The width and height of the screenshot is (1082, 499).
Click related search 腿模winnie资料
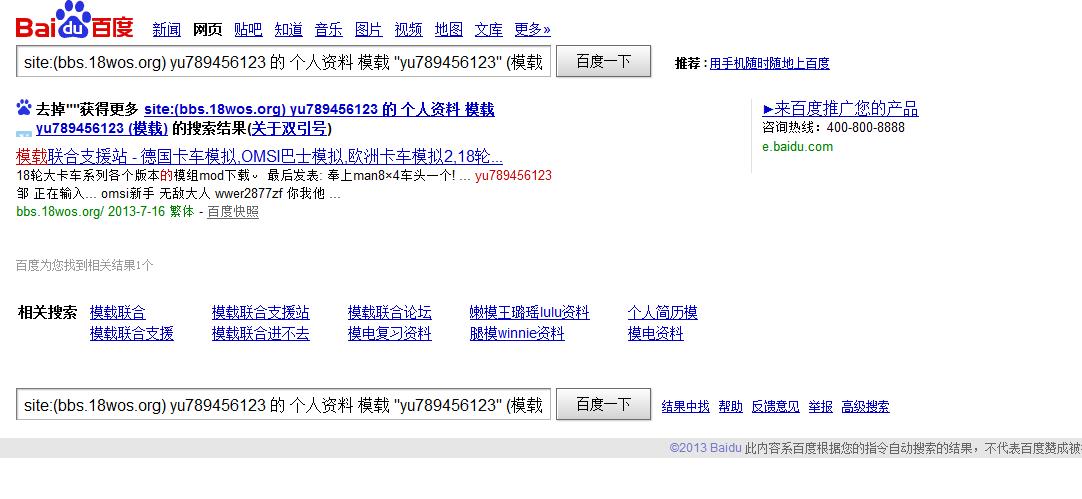[x=516, y=334]
